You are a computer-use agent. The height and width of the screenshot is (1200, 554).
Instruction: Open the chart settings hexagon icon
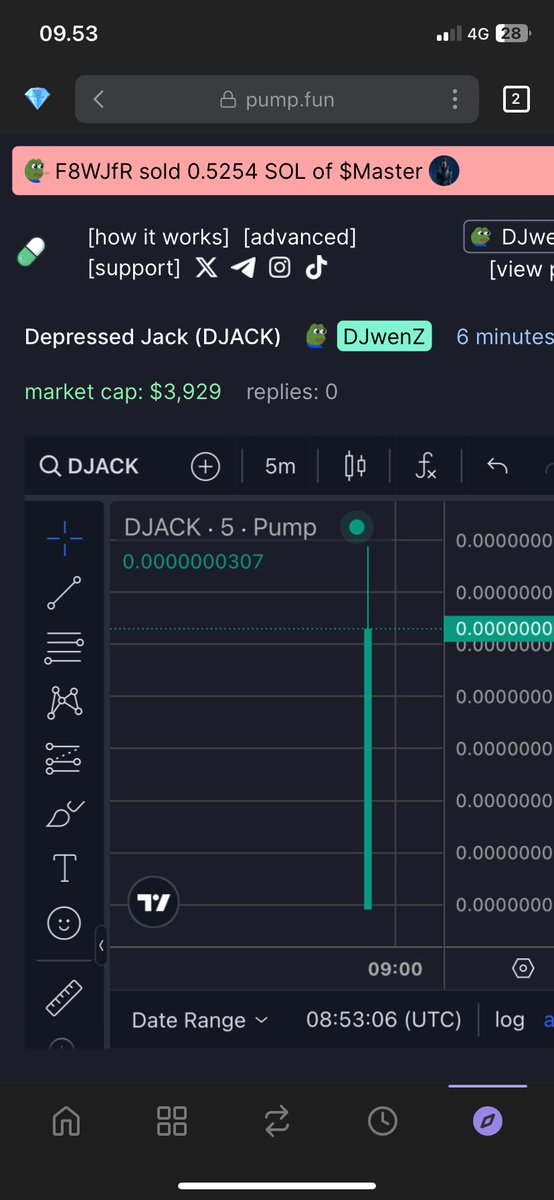[523, 969]
